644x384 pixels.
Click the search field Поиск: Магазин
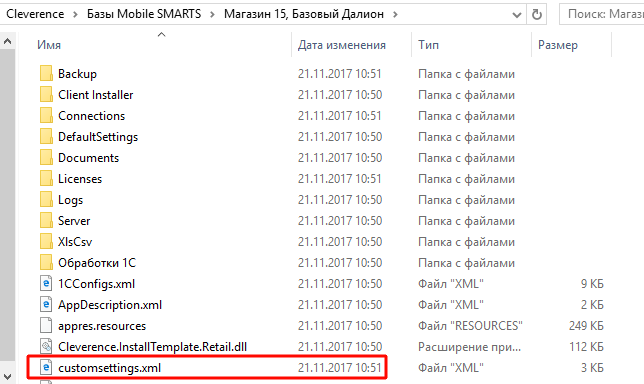tap(602, 14)
